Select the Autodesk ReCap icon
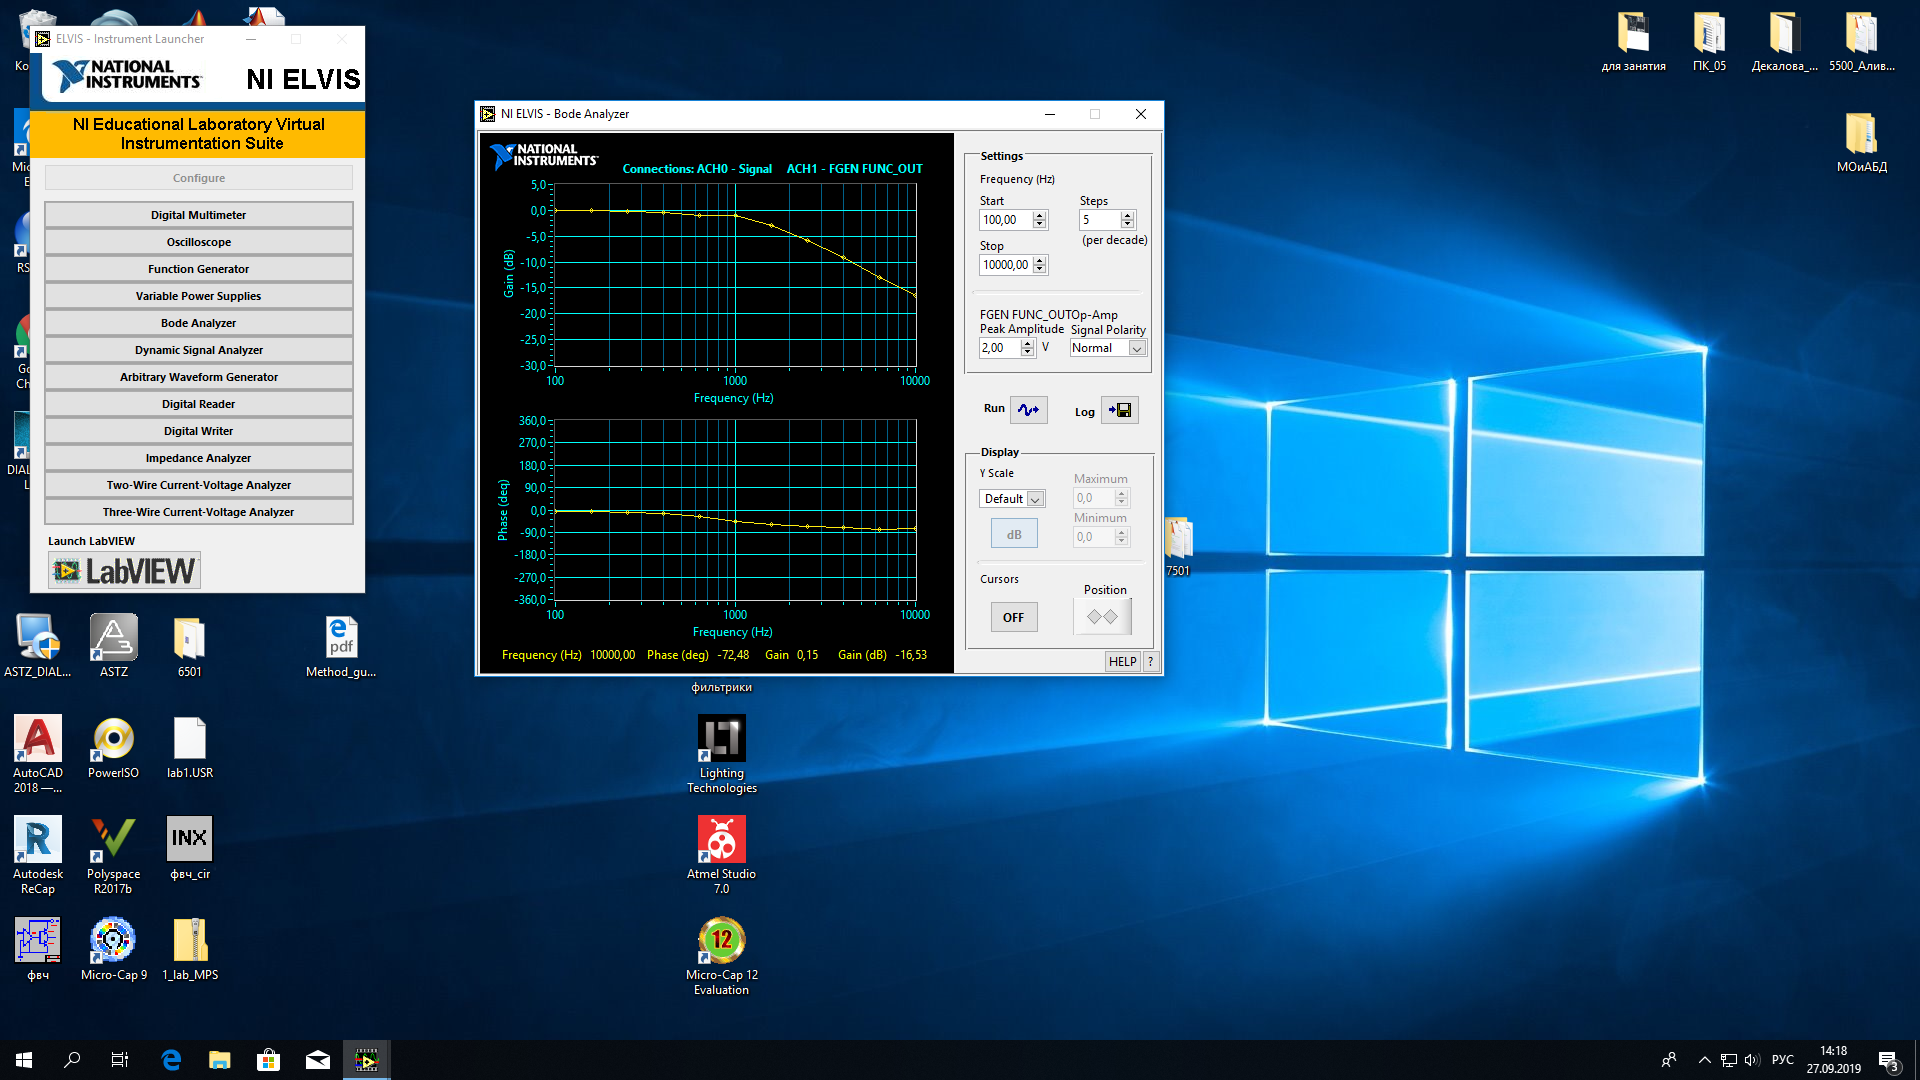Screen dimensions: 1920x1080 pos(38,856)
